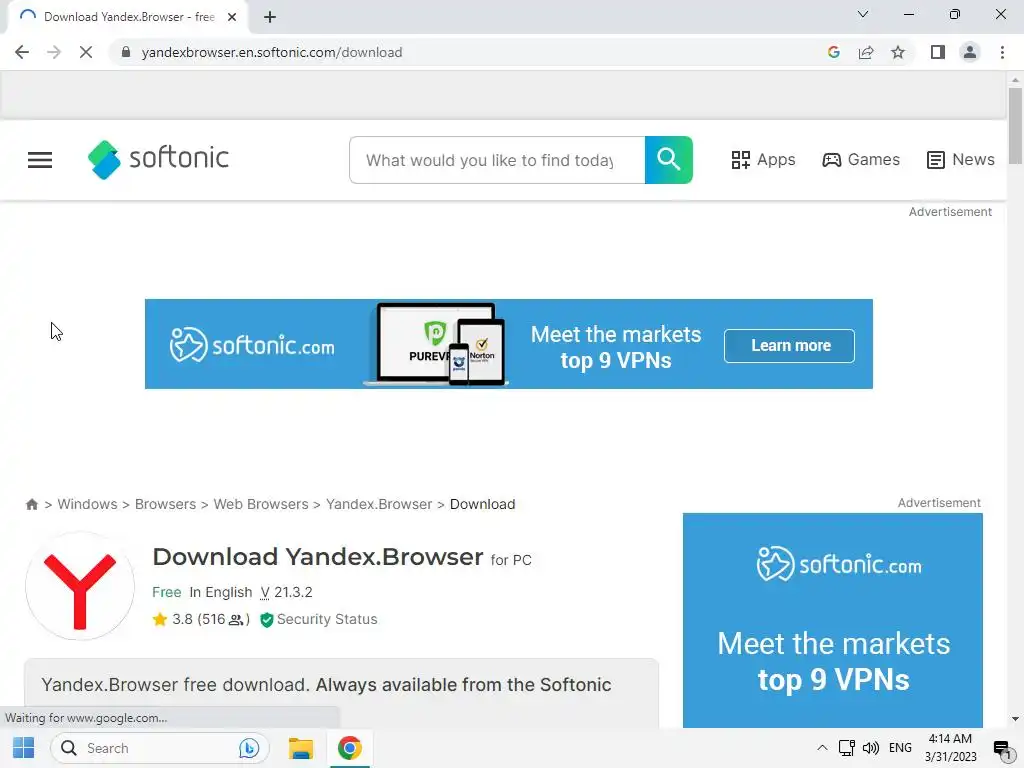Open the sidebar softonic.com VPN ad
This screenshot has width=1024, height=768.
833,620
